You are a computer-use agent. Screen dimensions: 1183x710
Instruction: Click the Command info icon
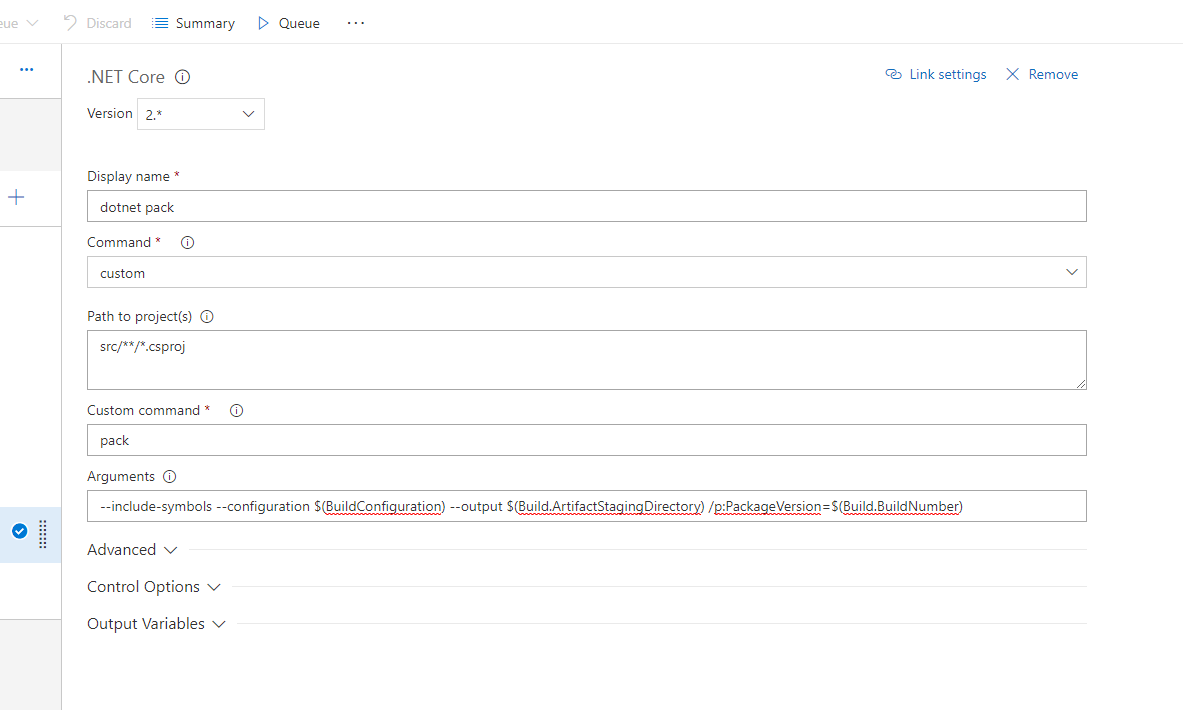coord(187,242)
